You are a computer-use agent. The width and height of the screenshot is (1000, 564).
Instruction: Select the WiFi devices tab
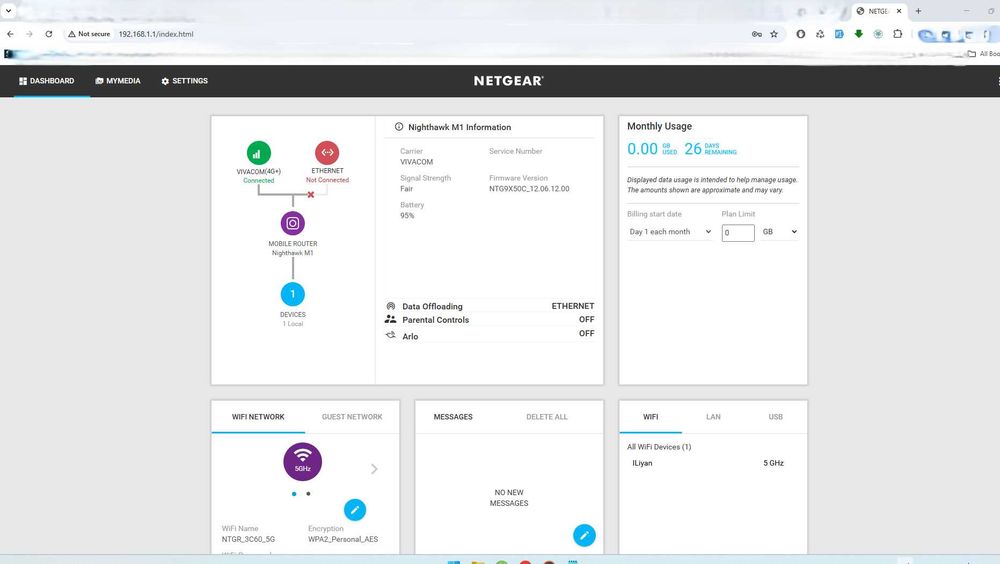pyautogui.click(x=651, y=417)
